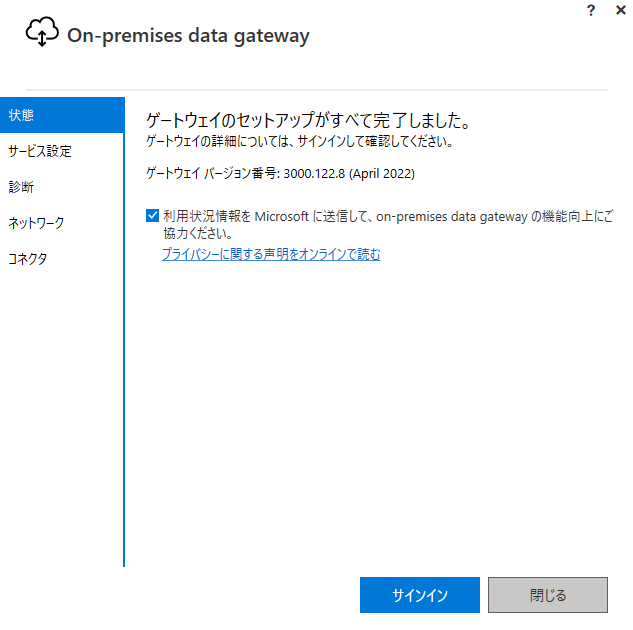Select the 状態 tab in the sidebar
The height and width of the screenshot is (630, 633).
[x=62, y=115]
